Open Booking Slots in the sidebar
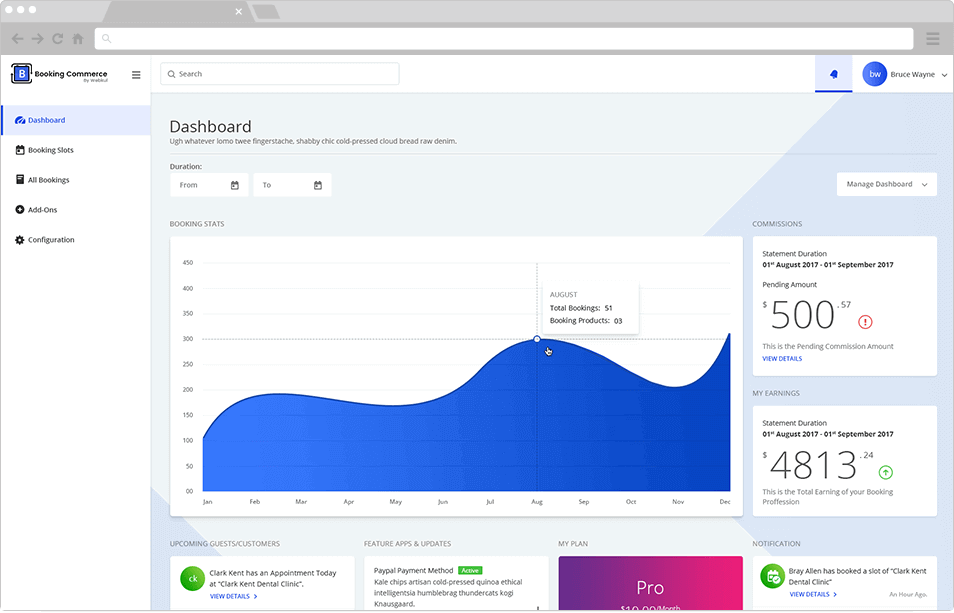This screenshot has width=954, height=613. coord(50,150)
